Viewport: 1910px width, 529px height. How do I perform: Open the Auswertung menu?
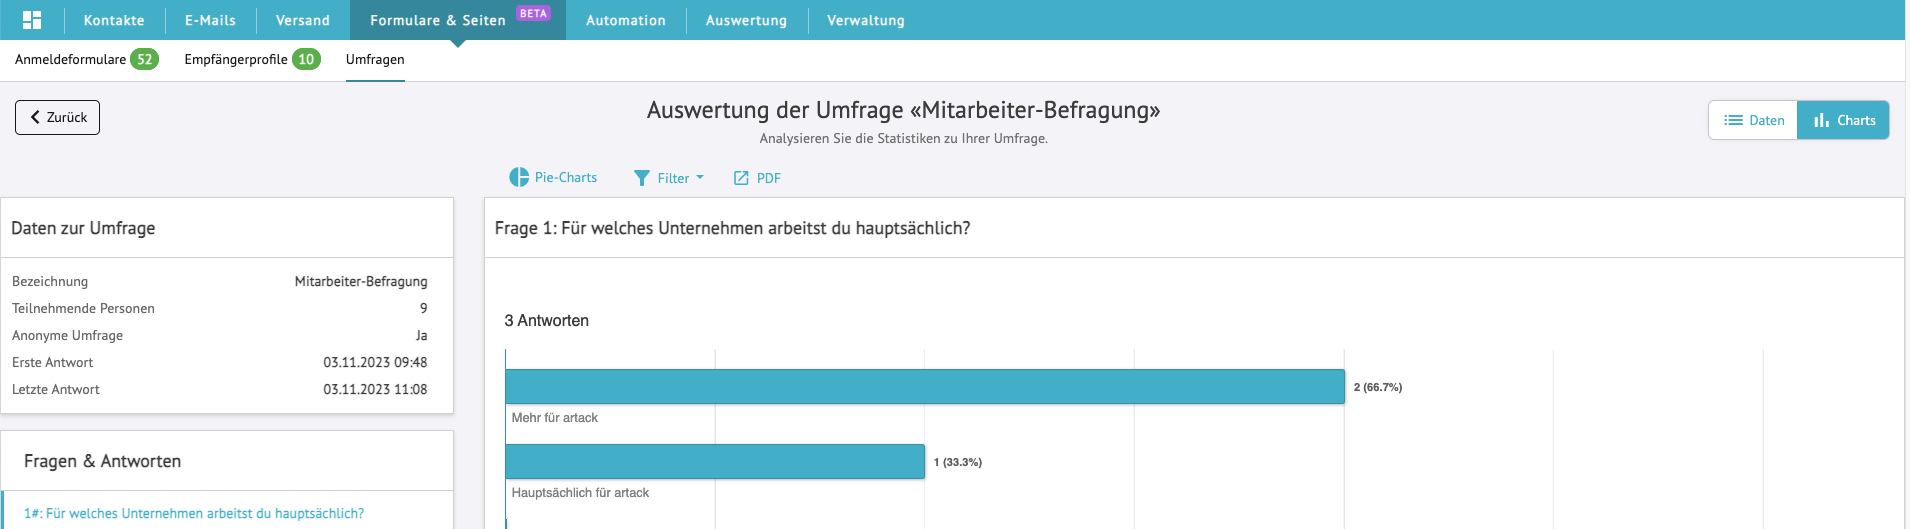(746, 20)
